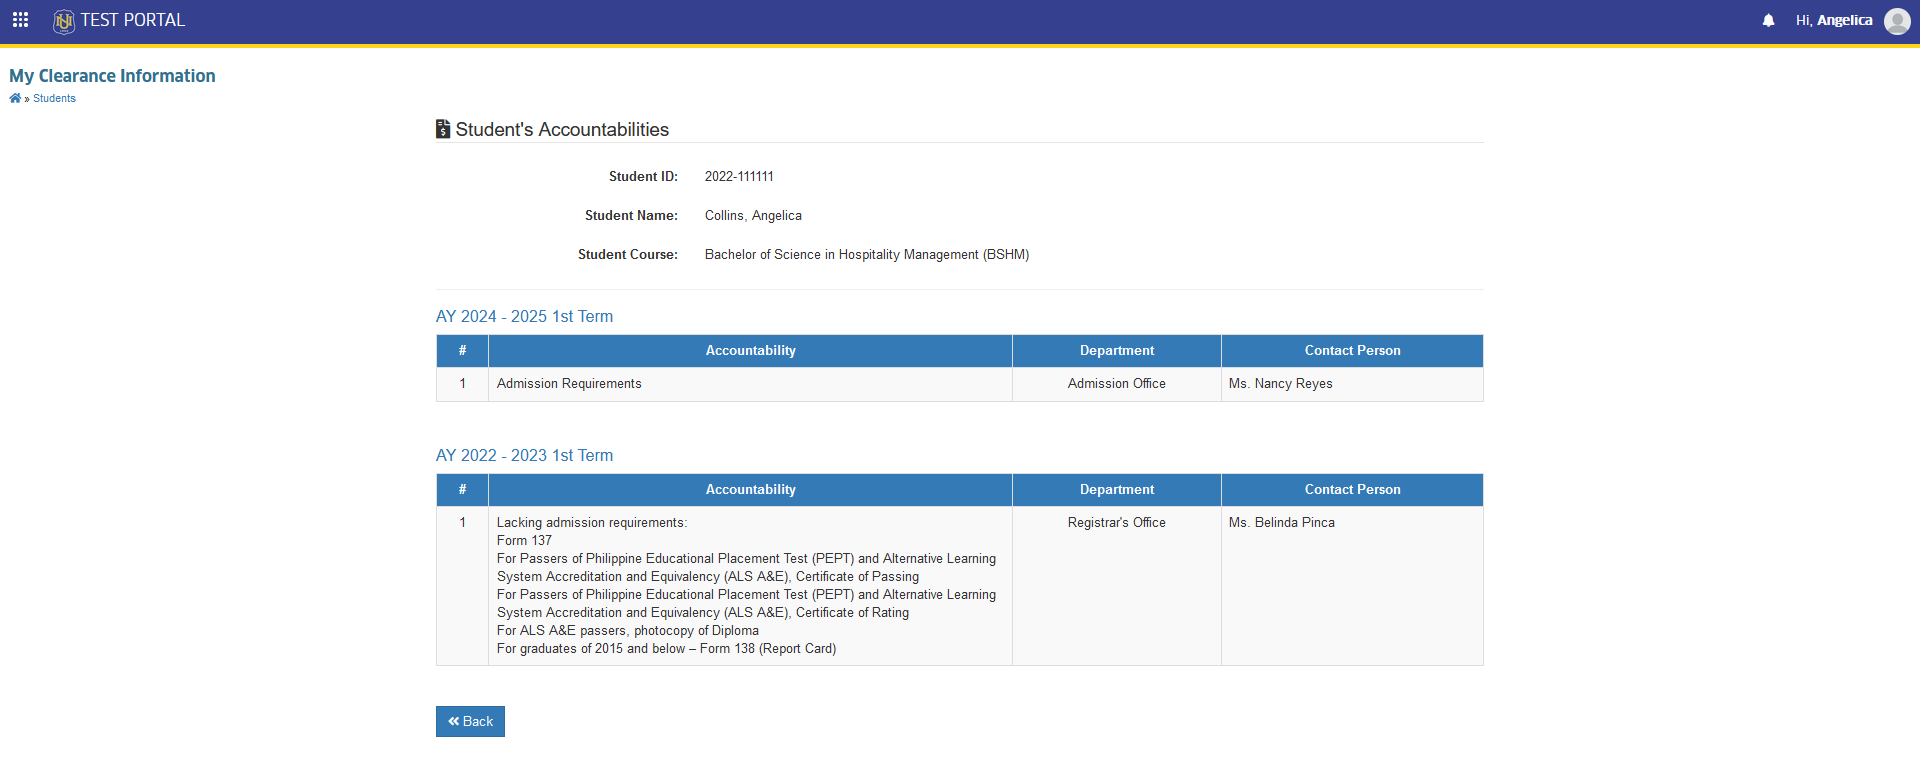This screenshot has height=761, width=1920.
Task: Click the TEST PORTAL school logo
Action: (64, 21)
